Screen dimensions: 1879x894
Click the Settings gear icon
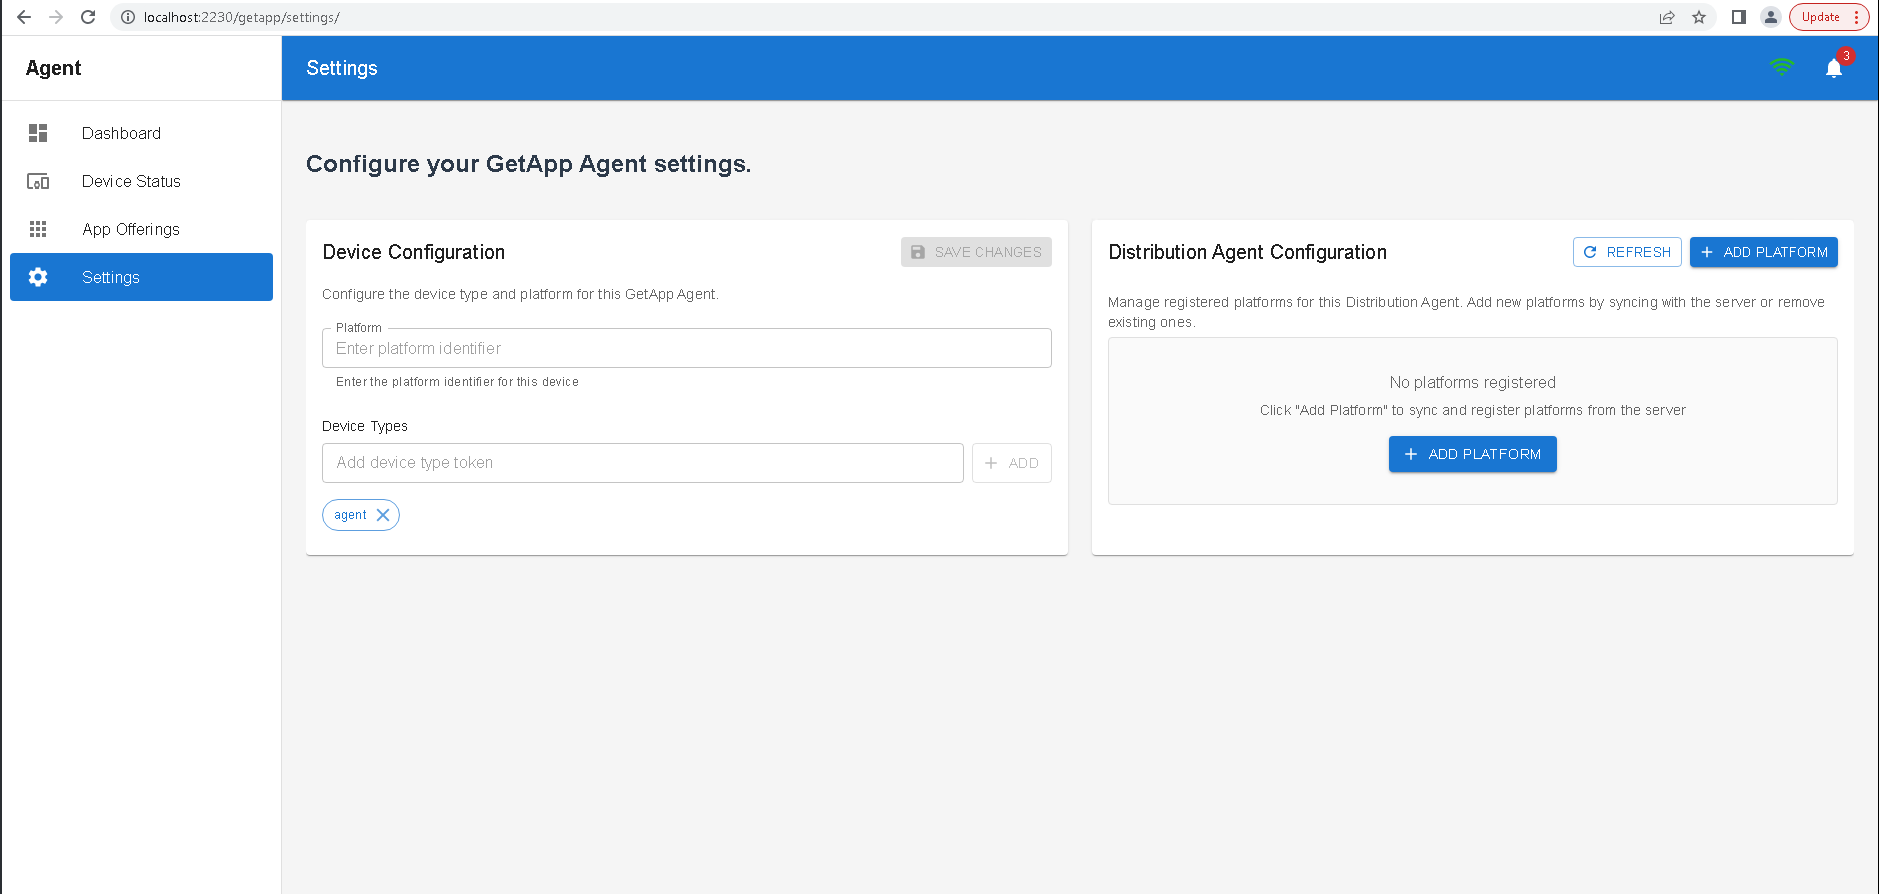(x=38, y=277)
